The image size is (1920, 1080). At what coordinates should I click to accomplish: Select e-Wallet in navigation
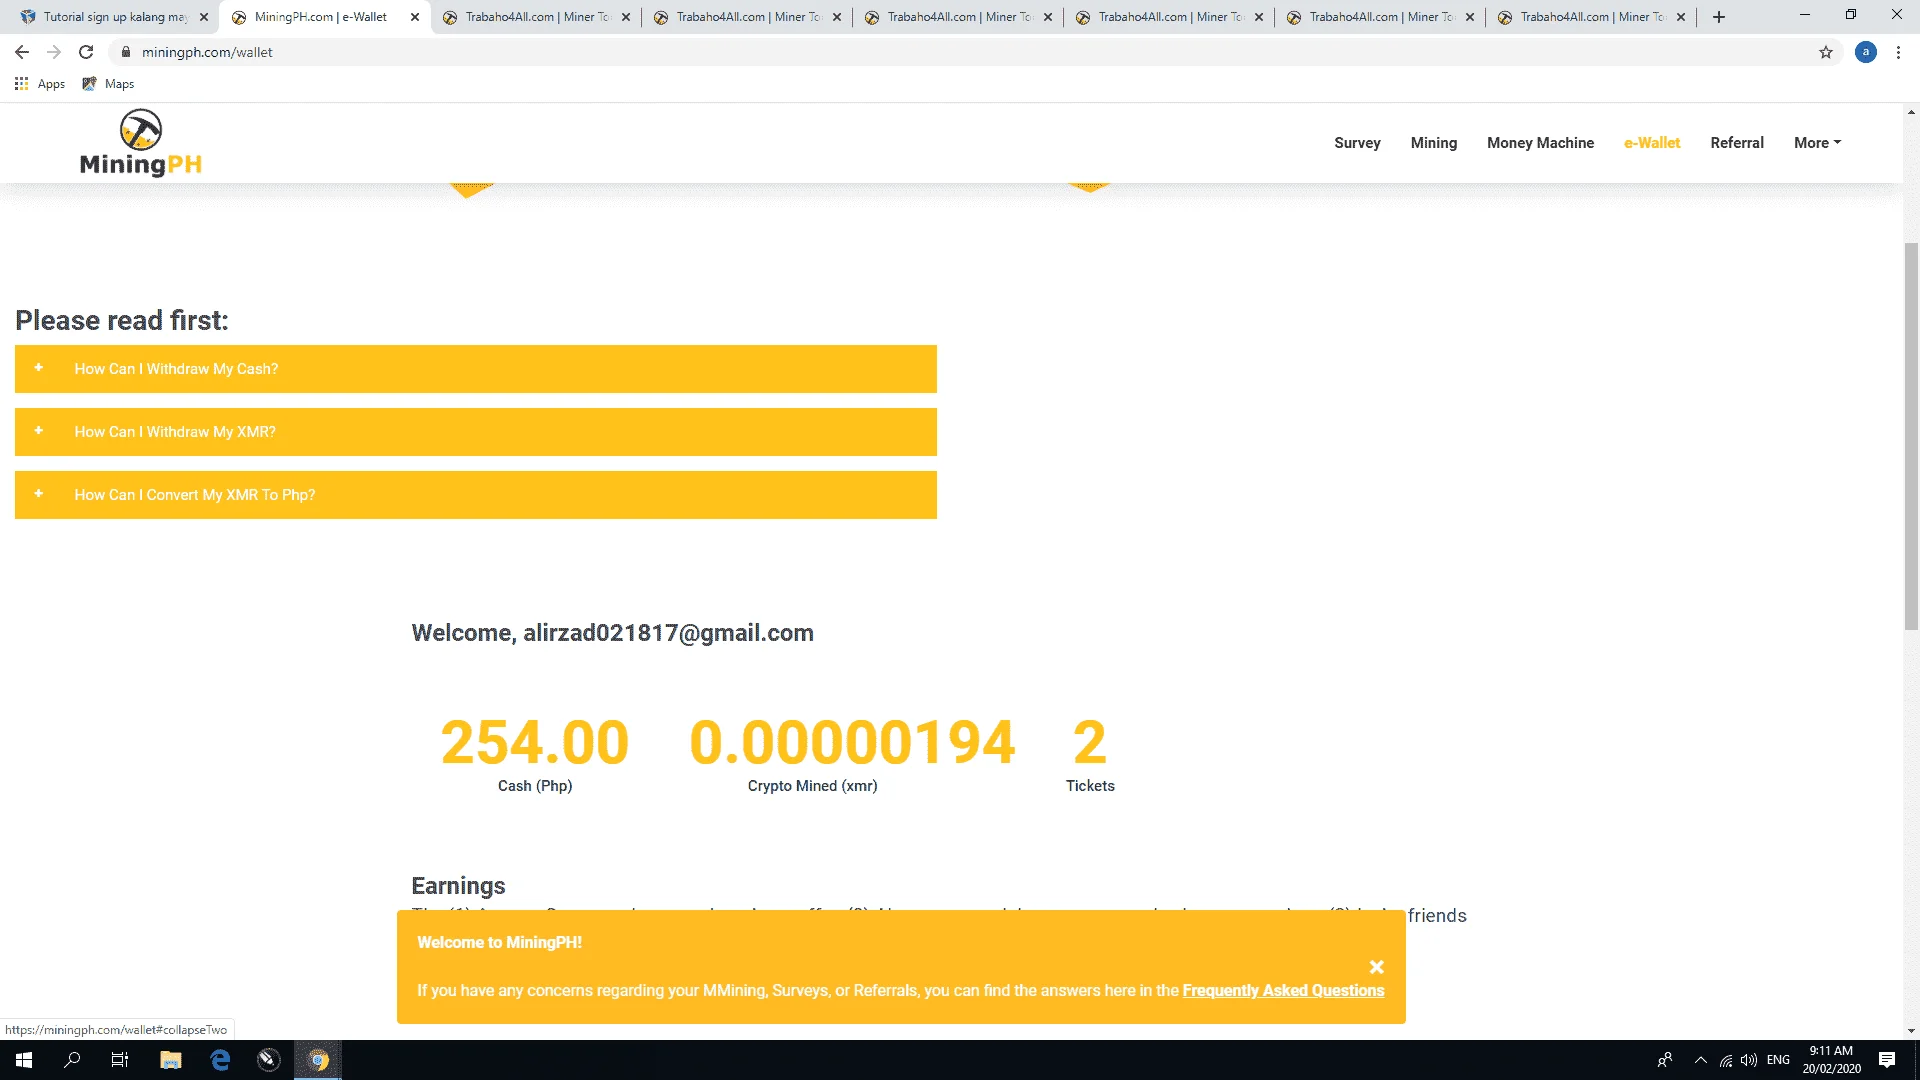point(1652,143)
